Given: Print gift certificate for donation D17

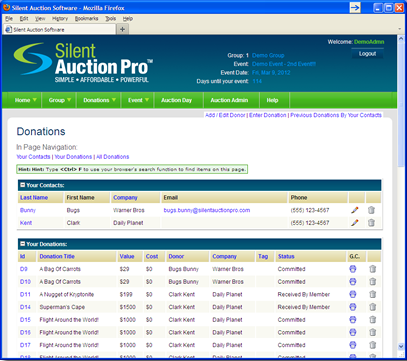Looking at the screenshot, I should 353,345.
